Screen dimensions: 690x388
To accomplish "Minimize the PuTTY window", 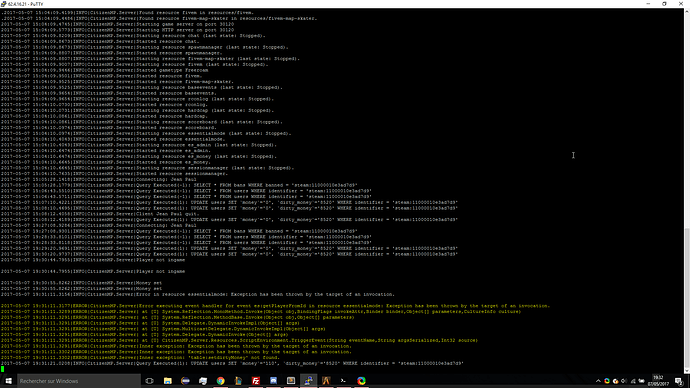I will 648,4.
